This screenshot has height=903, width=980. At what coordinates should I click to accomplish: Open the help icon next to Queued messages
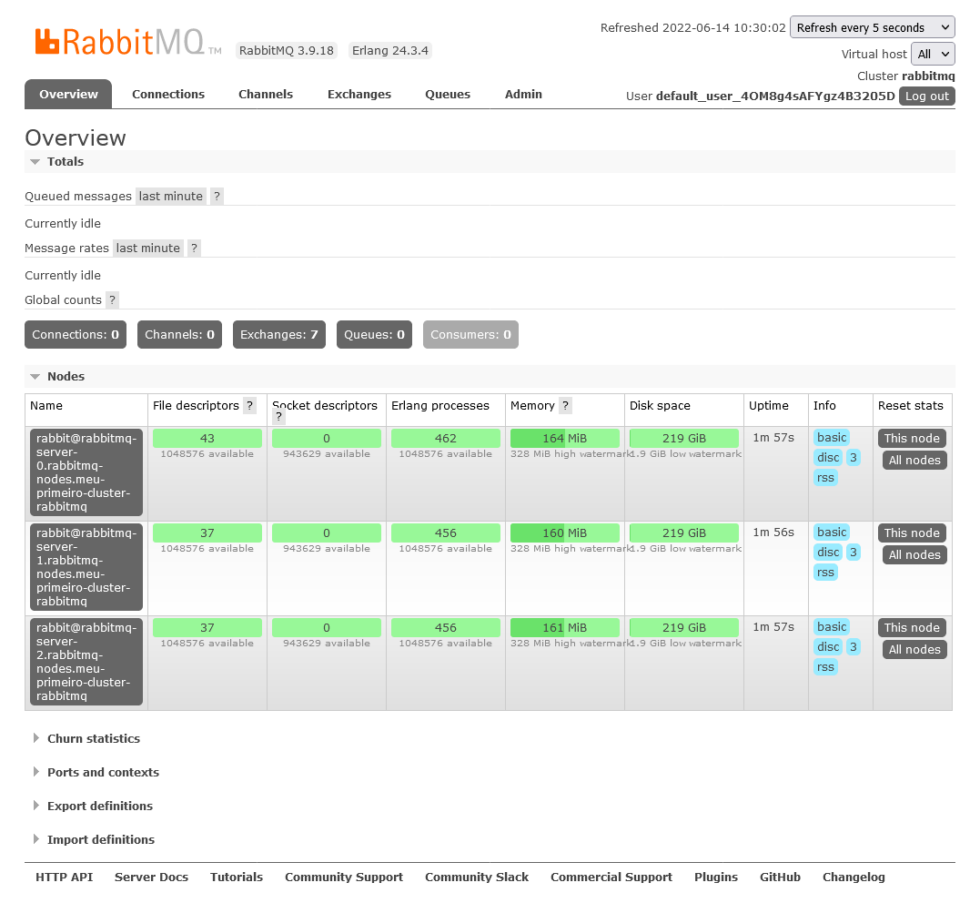pyautogui.click(x=216, y=196)
